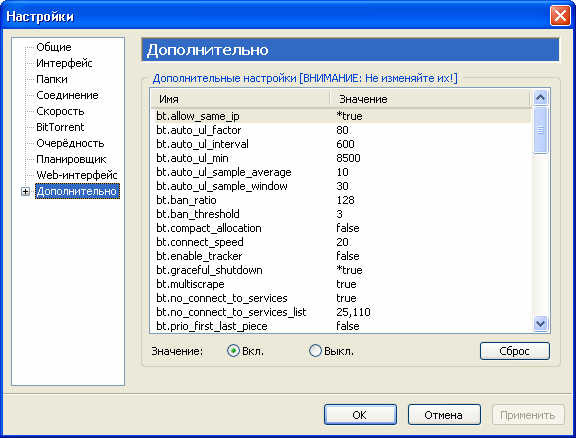Select the Дополнительно tree item

pyautogui.click(x=77, y=191)
